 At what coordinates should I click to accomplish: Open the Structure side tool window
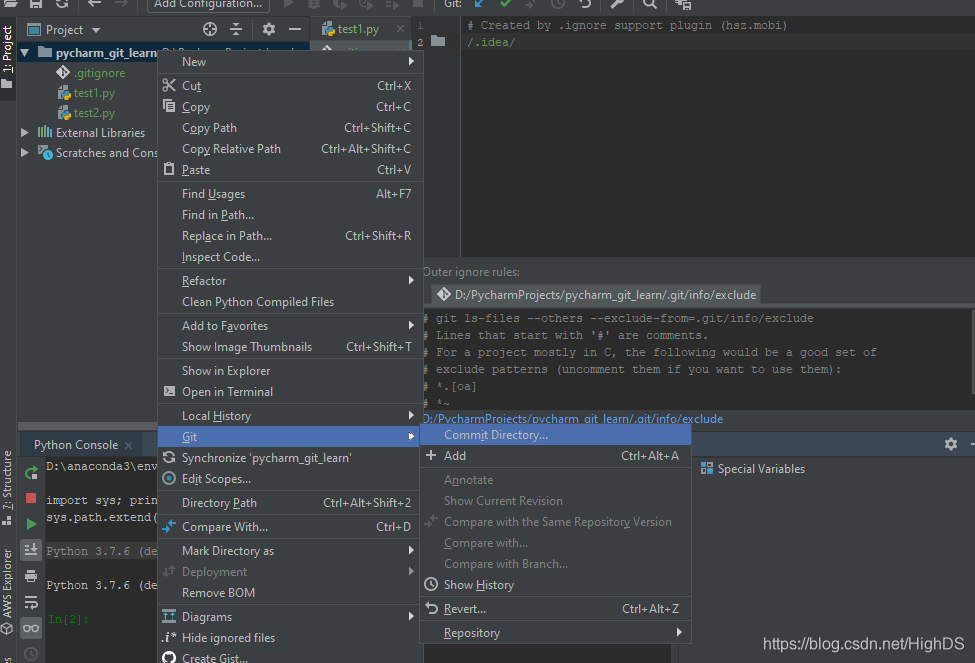click(7, 488)
